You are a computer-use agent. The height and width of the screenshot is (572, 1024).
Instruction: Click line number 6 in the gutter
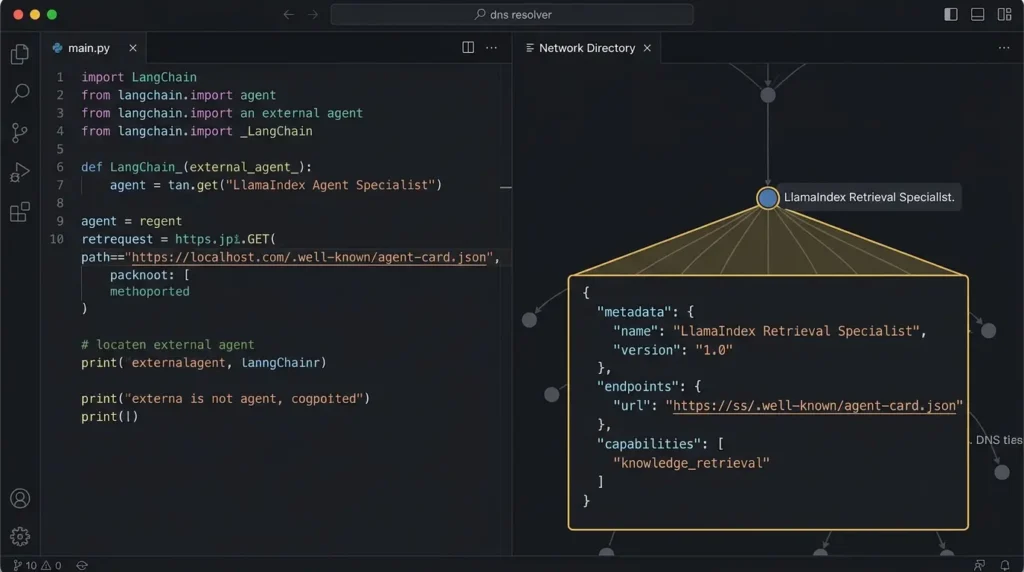tap(59, 167)
